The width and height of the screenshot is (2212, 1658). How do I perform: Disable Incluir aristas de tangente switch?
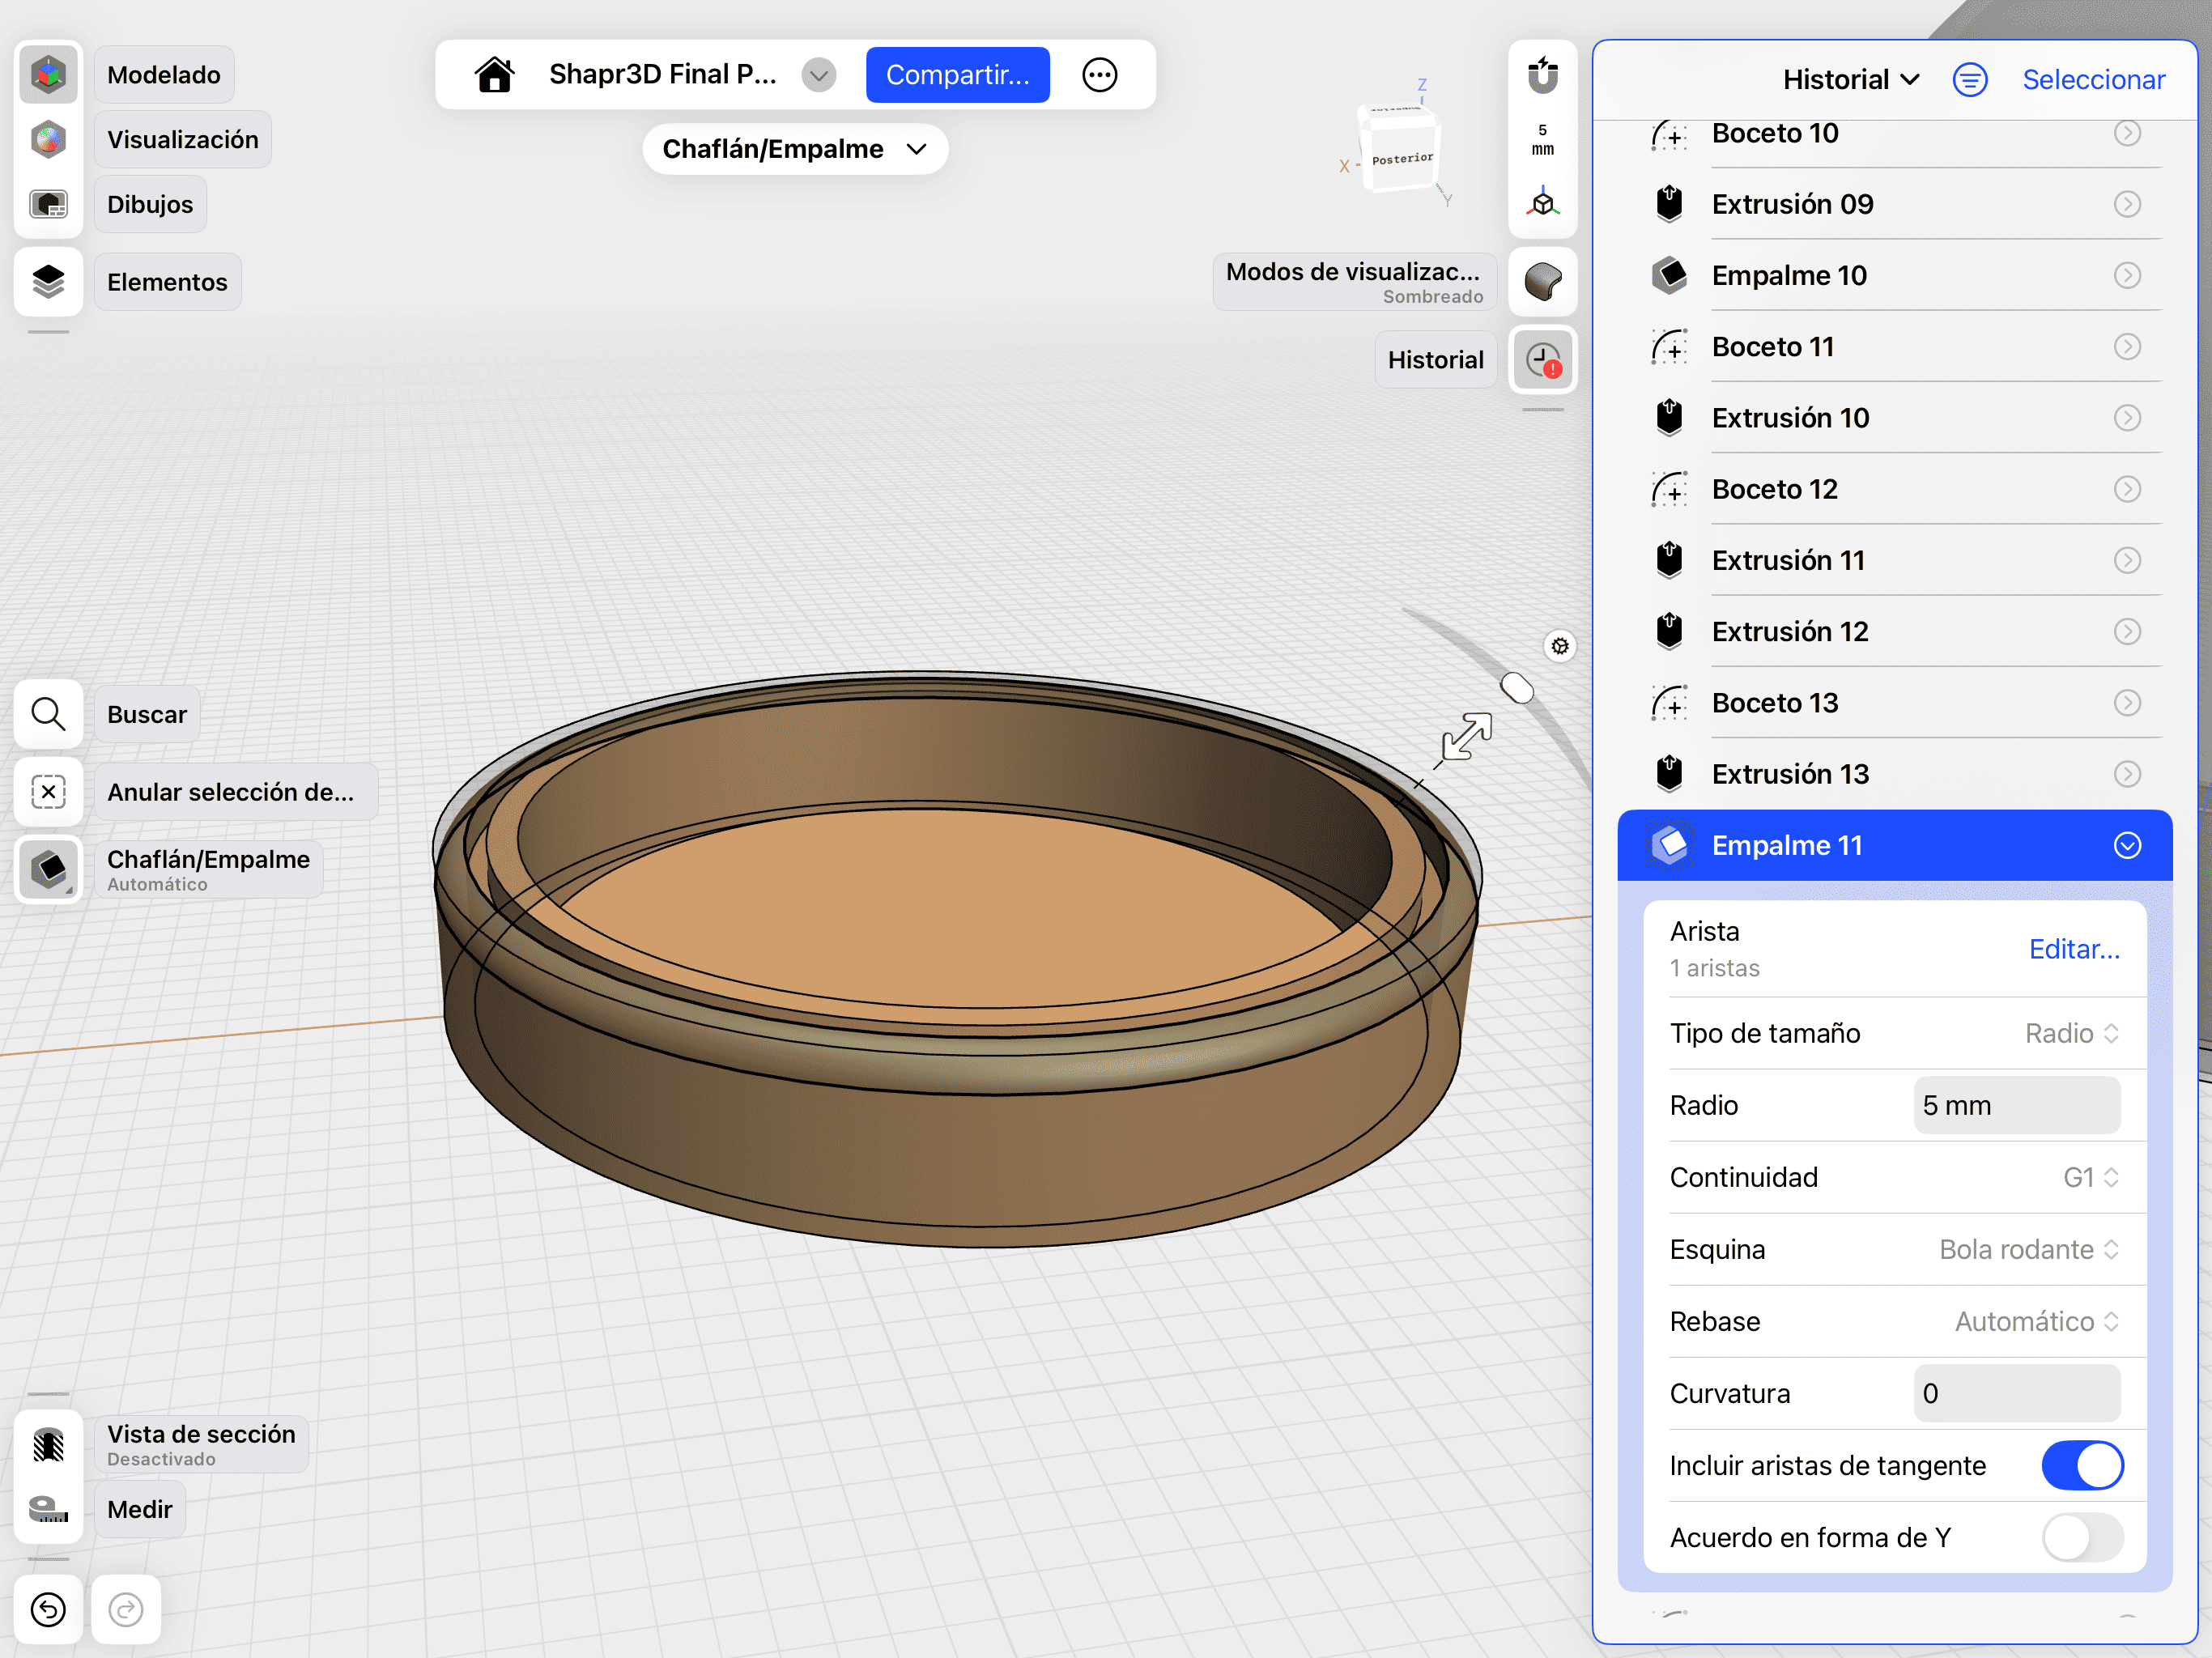[x=2082, y=1465]
